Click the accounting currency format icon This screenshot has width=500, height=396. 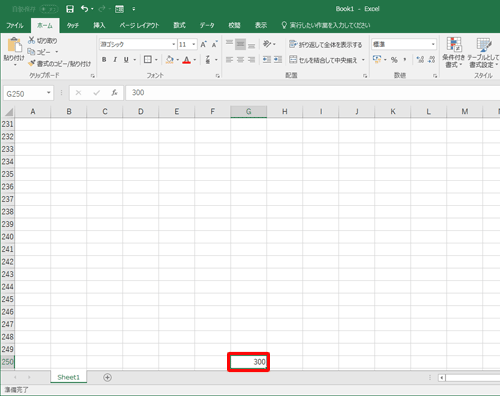click(377, 60)
